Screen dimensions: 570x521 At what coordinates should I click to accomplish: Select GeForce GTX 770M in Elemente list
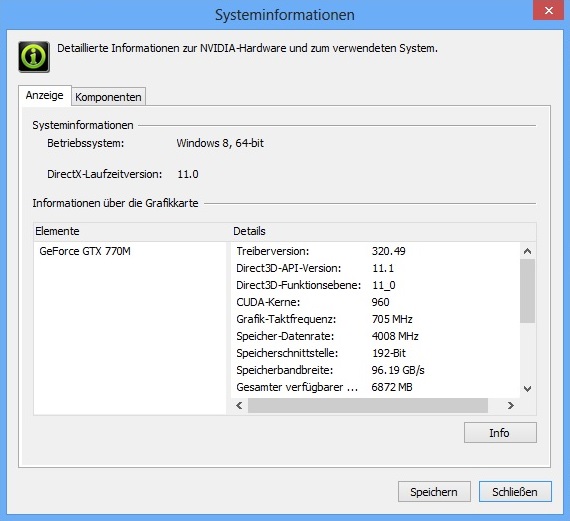[85, 251]
